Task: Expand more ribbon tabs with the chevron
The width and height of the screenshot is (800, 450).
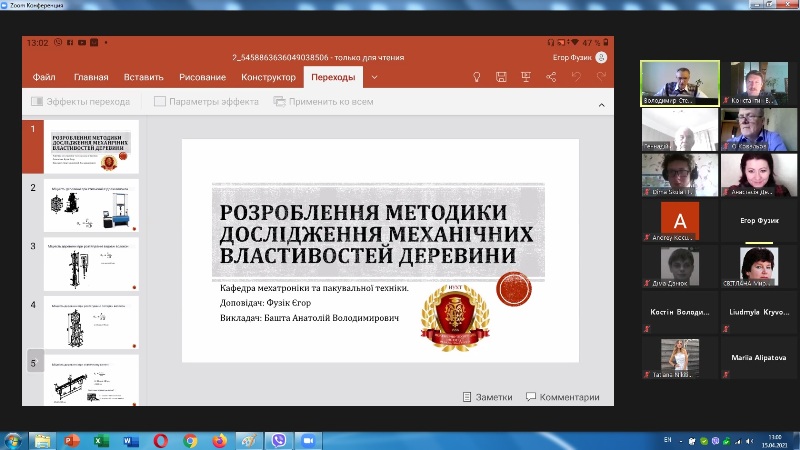Action: (375, 77)
